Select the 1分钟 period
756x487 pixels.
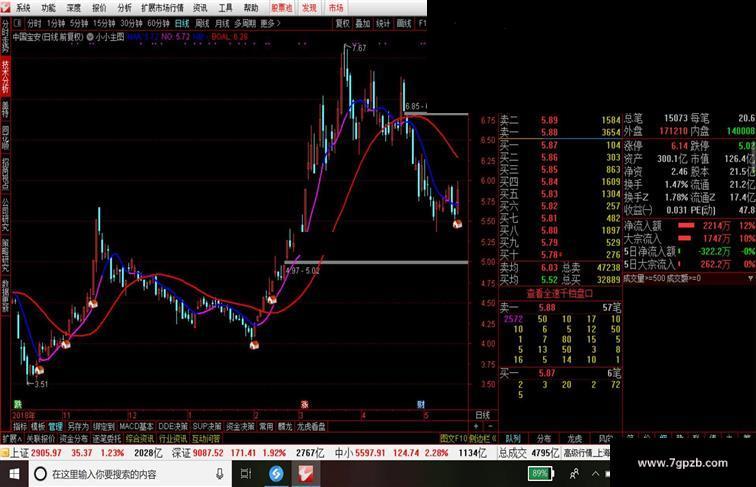tap(56, 23)
